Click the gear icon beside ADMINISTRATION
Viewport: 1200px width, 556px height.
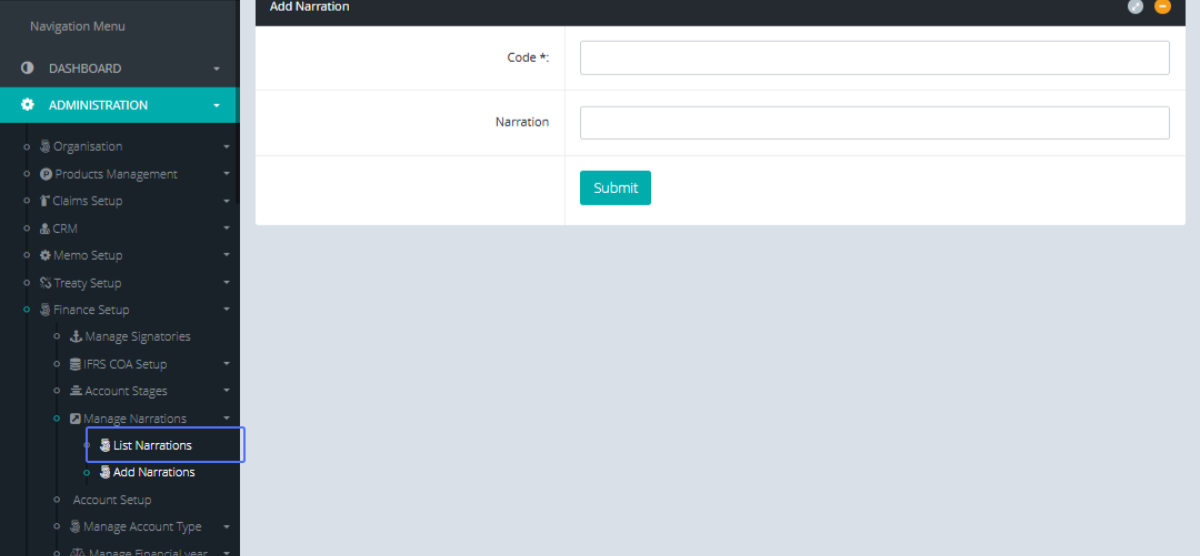[27, 105]
